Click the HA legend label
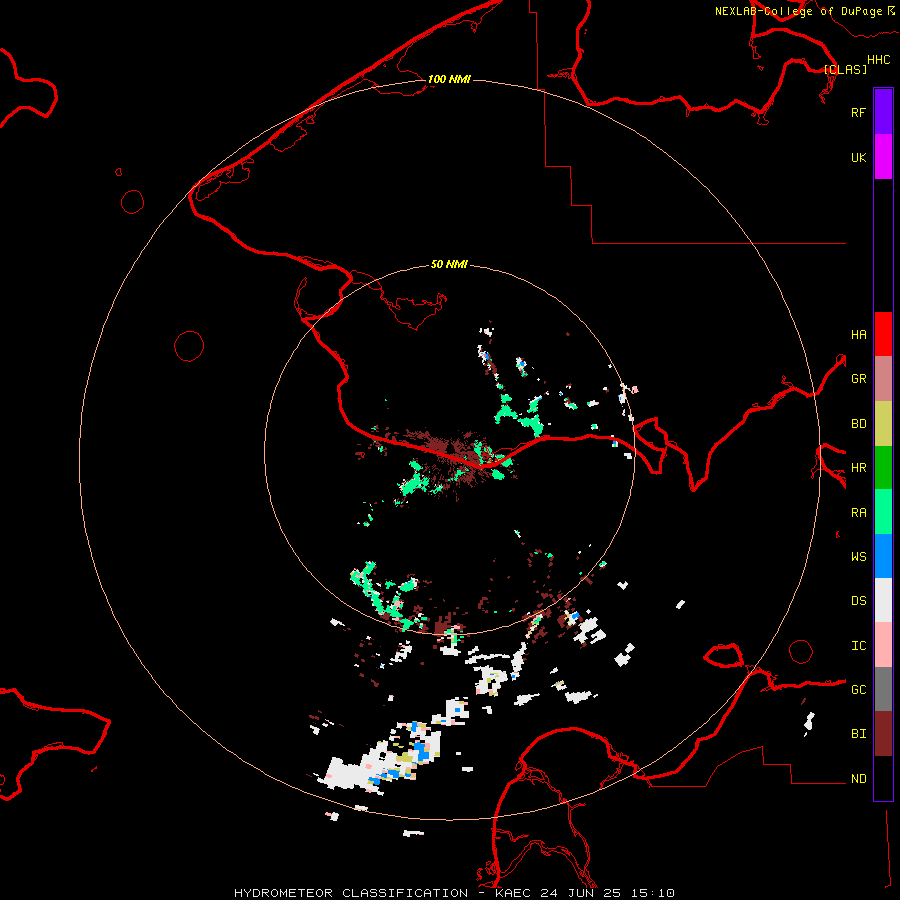The image size is (900, 900). pyautogui.click(x=858, y=335)
